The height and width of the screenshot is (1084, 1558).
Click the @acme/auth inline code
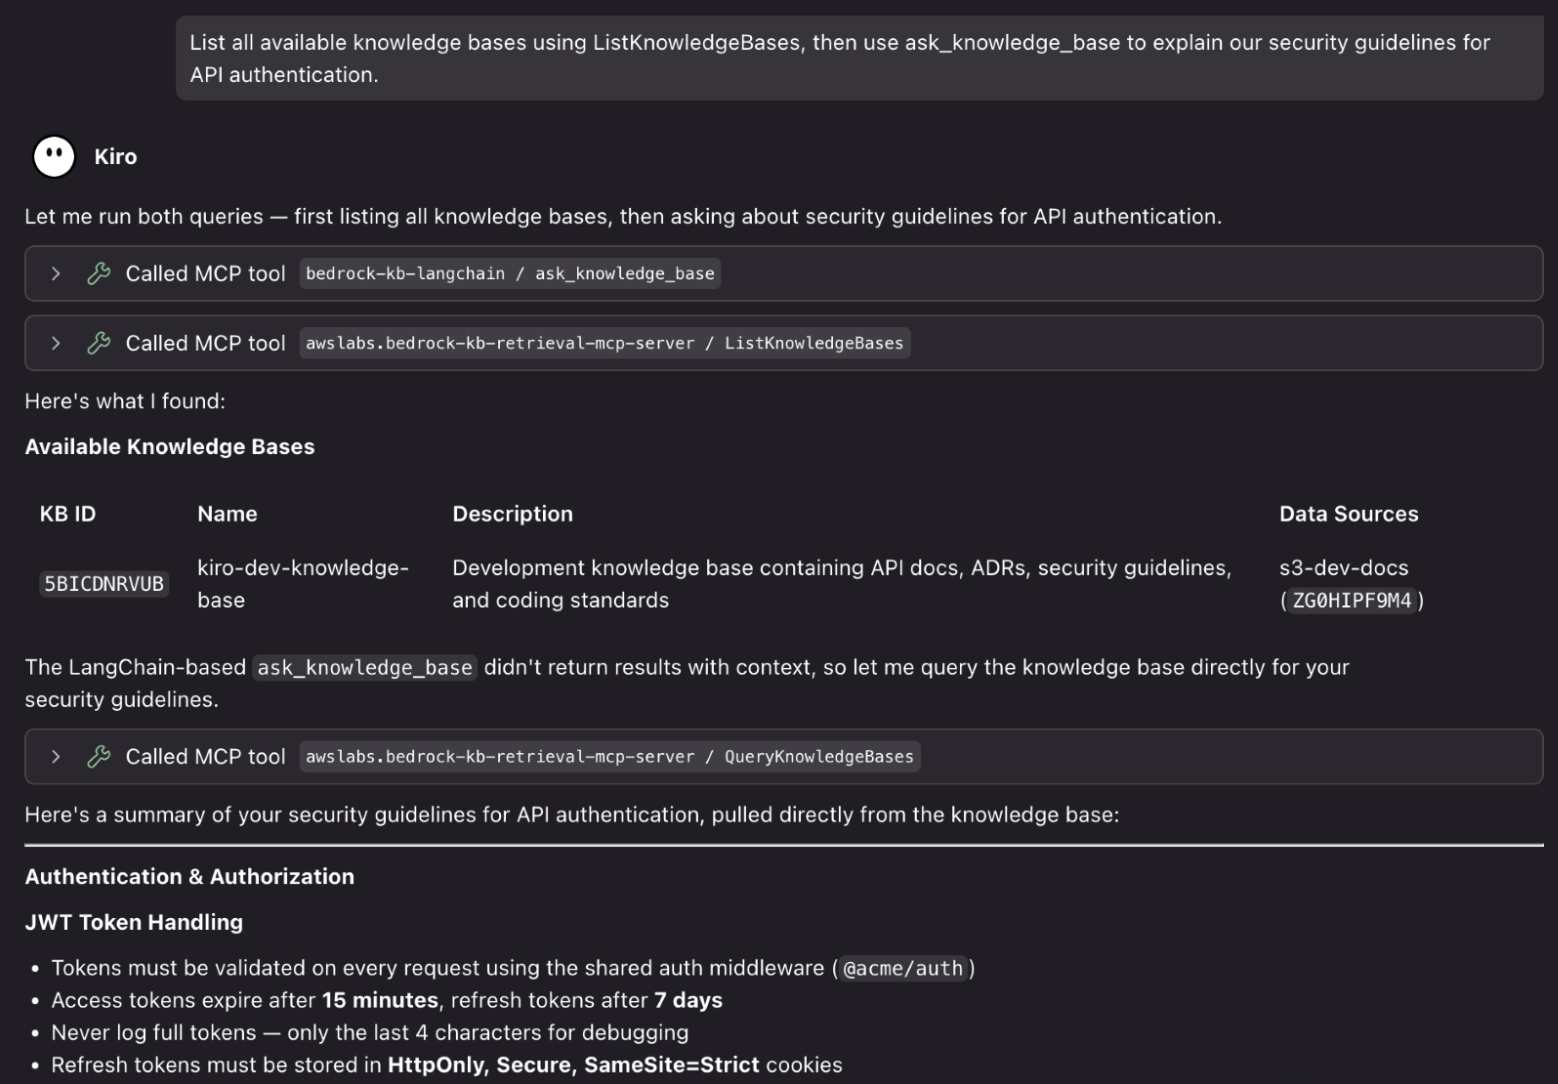pyautogui.click(x=903, y=968)
